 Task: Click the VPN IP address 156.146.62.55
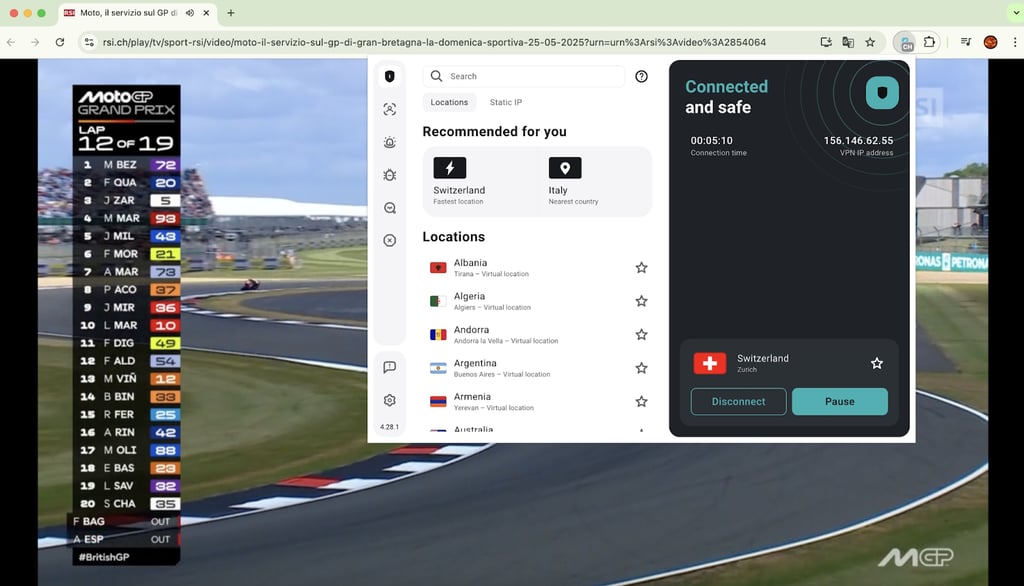(858, 140)
